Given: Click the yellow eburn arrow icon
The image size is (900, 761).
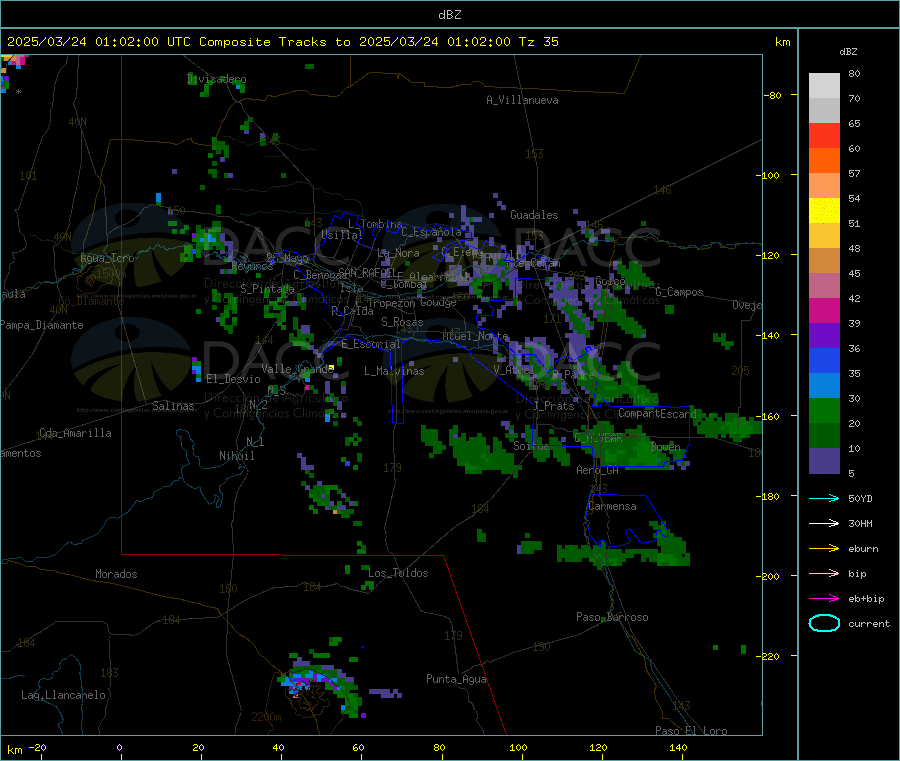Looking at the screenshot, I should click(x=824, y=548).
